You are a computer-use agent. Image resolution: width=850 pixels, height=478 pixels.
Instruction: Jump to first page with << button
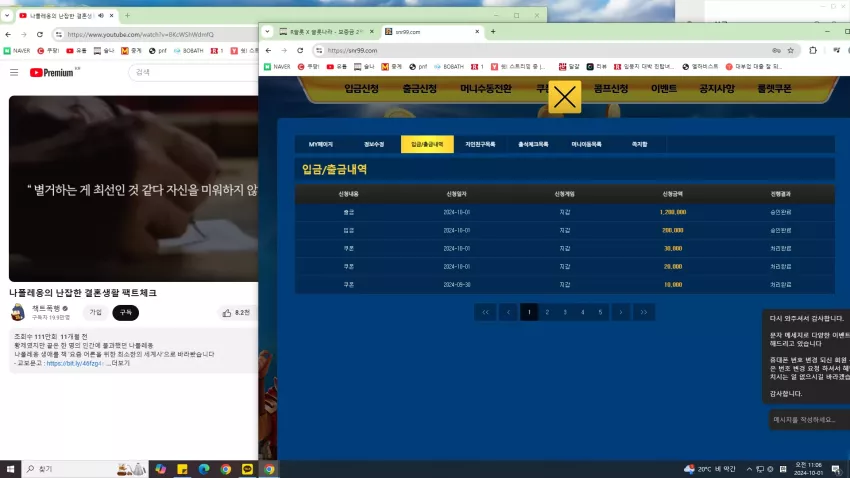pyautogui.click(x=485, y=312)
